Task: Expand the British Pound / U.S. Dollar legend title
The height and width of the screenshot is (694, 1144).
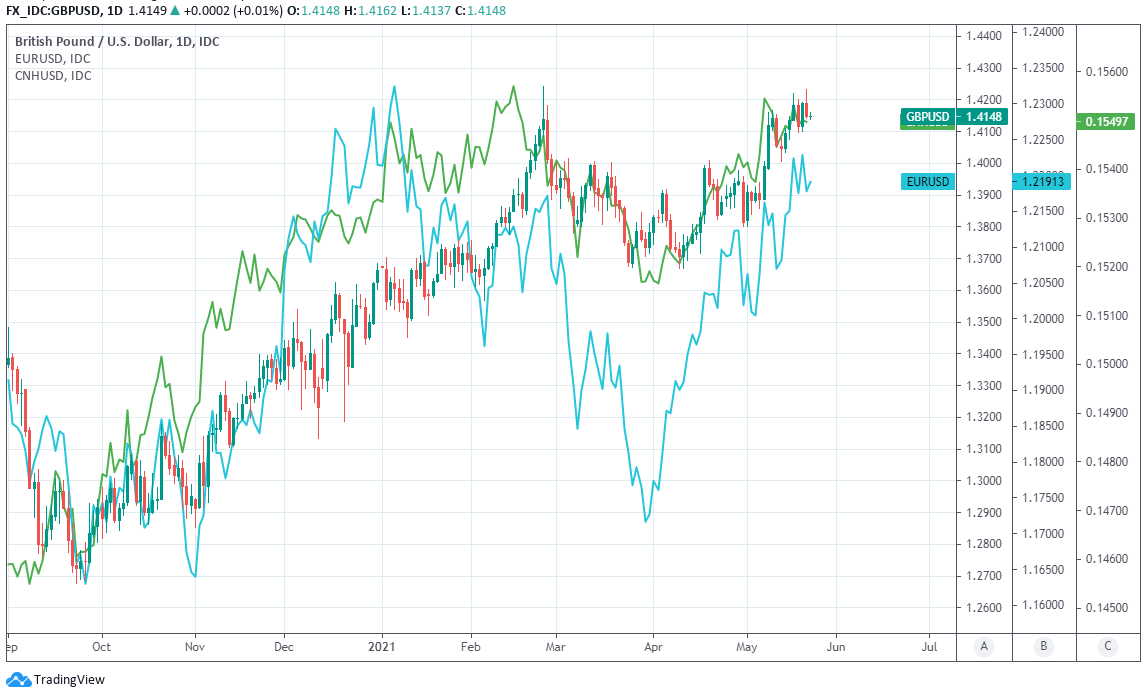Action: (117, 42)
